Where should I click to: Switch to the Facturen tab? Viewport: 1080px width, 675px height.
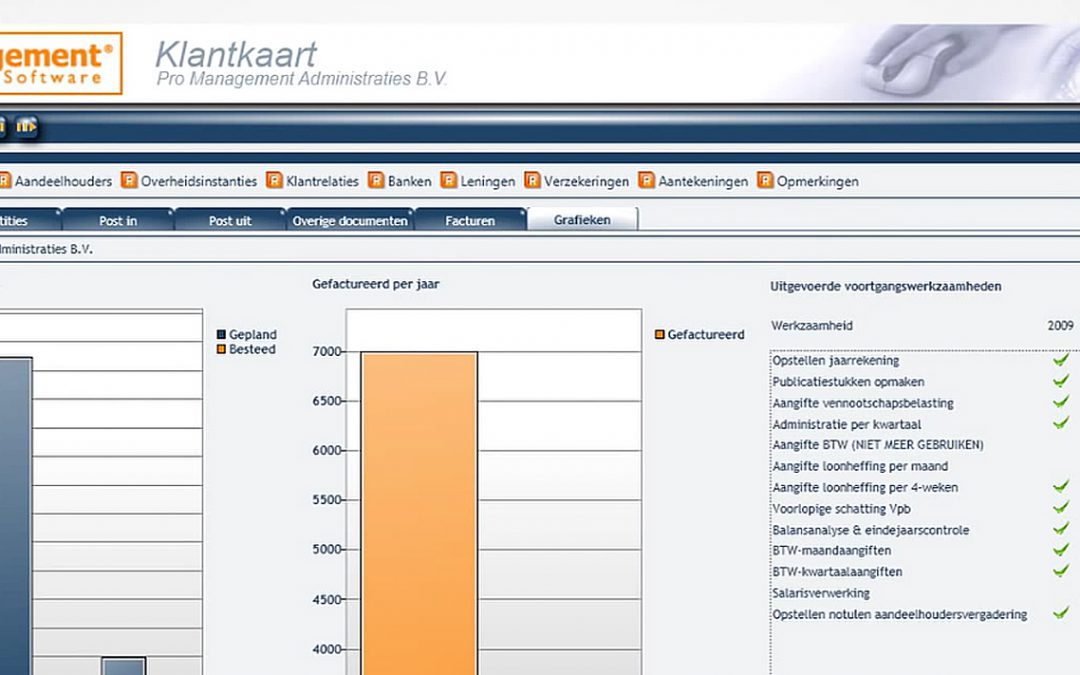coord(470,220)
